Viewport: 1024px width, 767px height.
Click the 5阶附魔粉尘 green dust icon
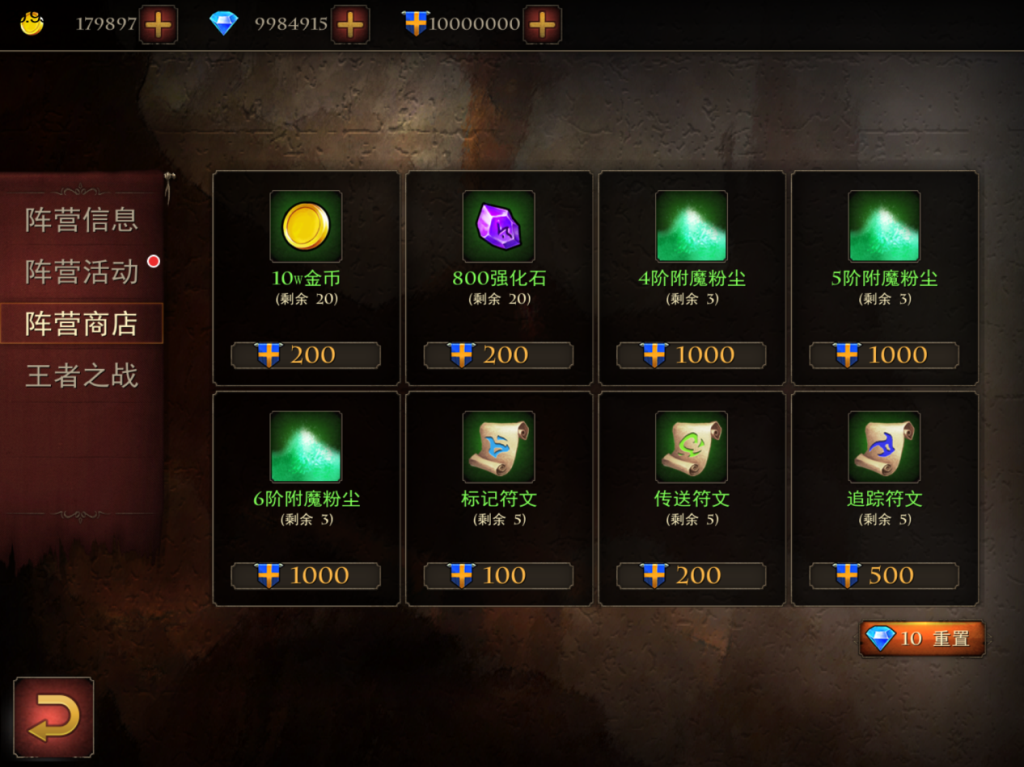(x=884, y=226)
